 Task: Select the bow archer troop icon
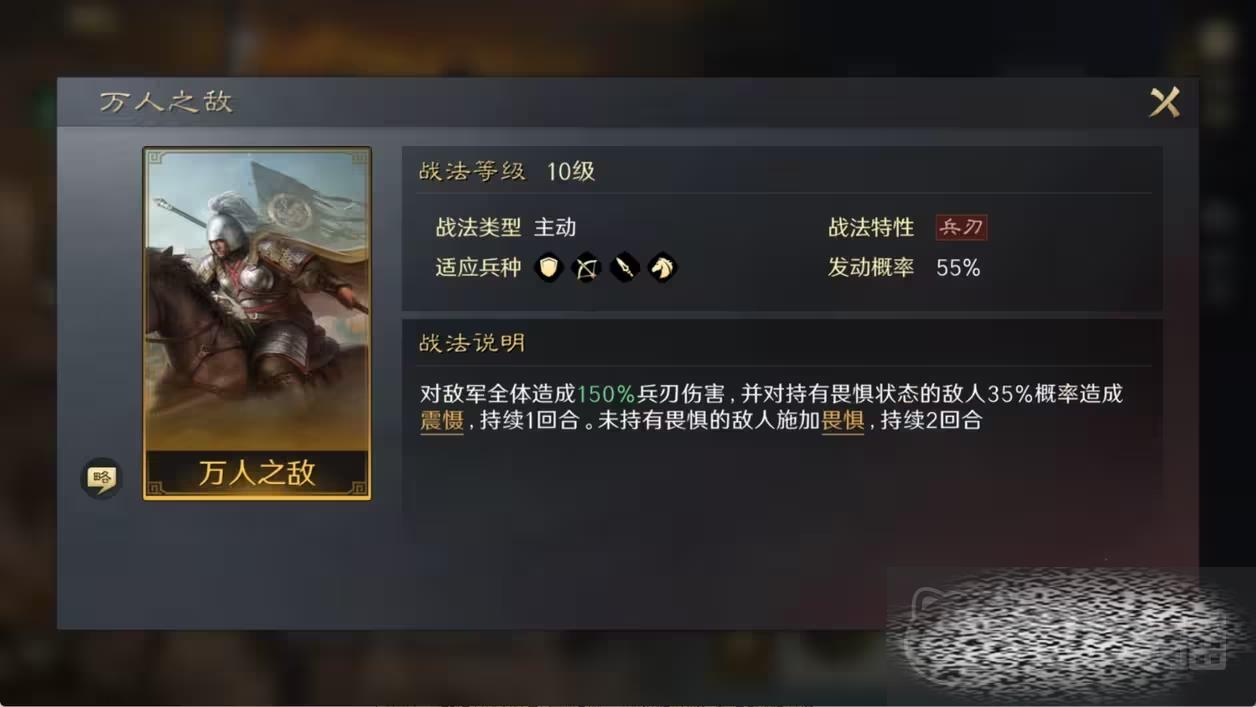click(586, 267)
